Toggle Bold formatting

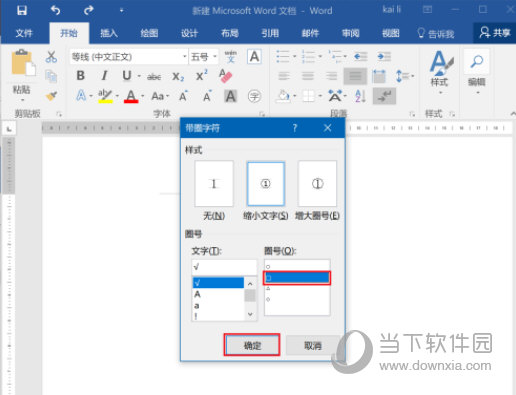click(x=80, y=76)
